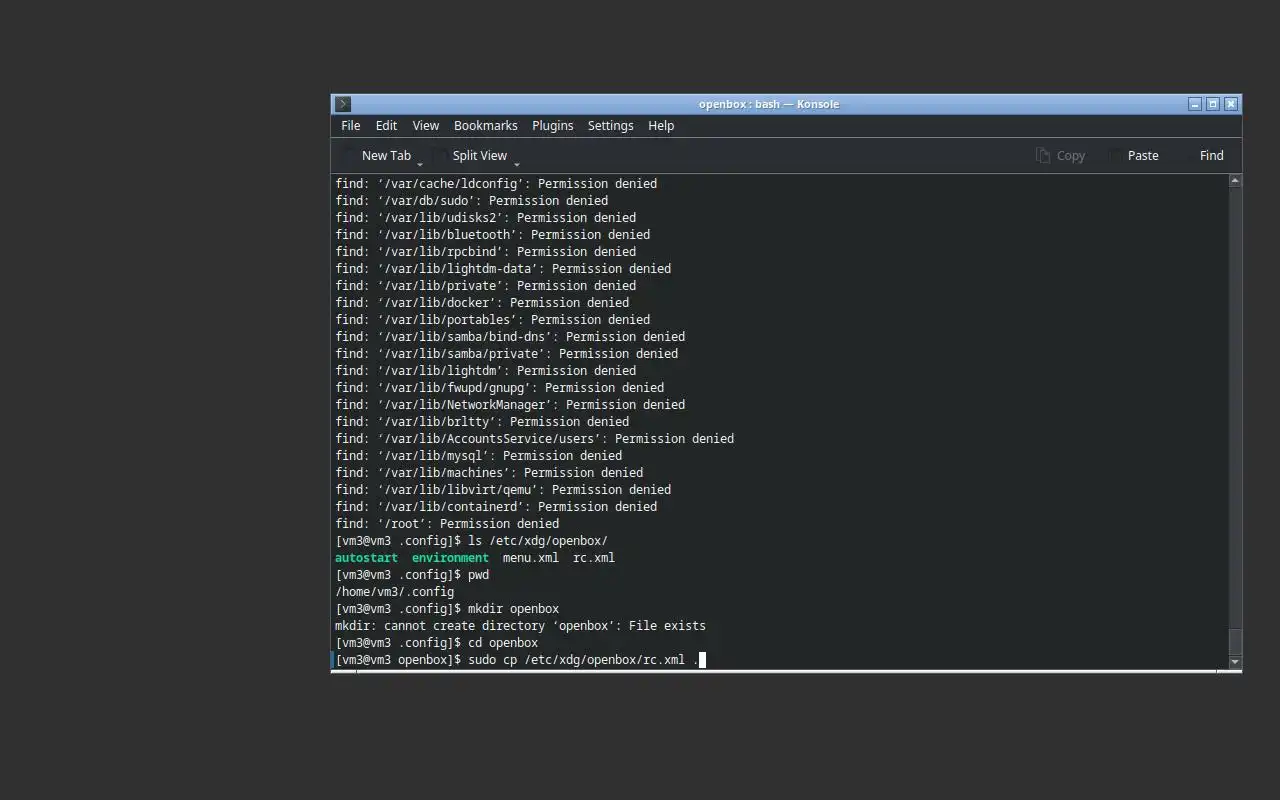Click the 'ls /etc/xdg/openbox/' command line

coord(471,540)
